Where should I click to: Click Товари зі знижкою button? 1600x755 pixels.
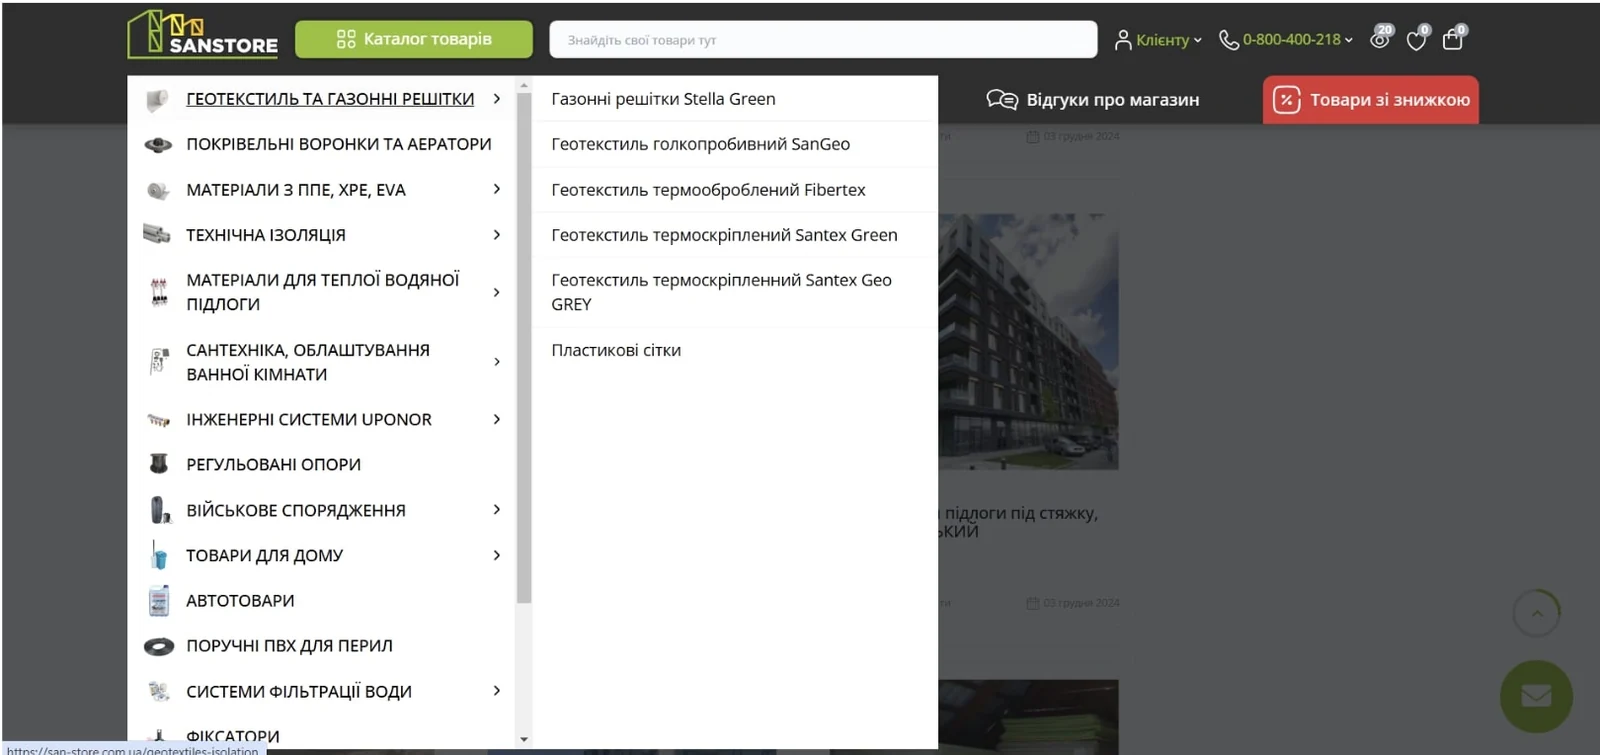pos(1370,100)
